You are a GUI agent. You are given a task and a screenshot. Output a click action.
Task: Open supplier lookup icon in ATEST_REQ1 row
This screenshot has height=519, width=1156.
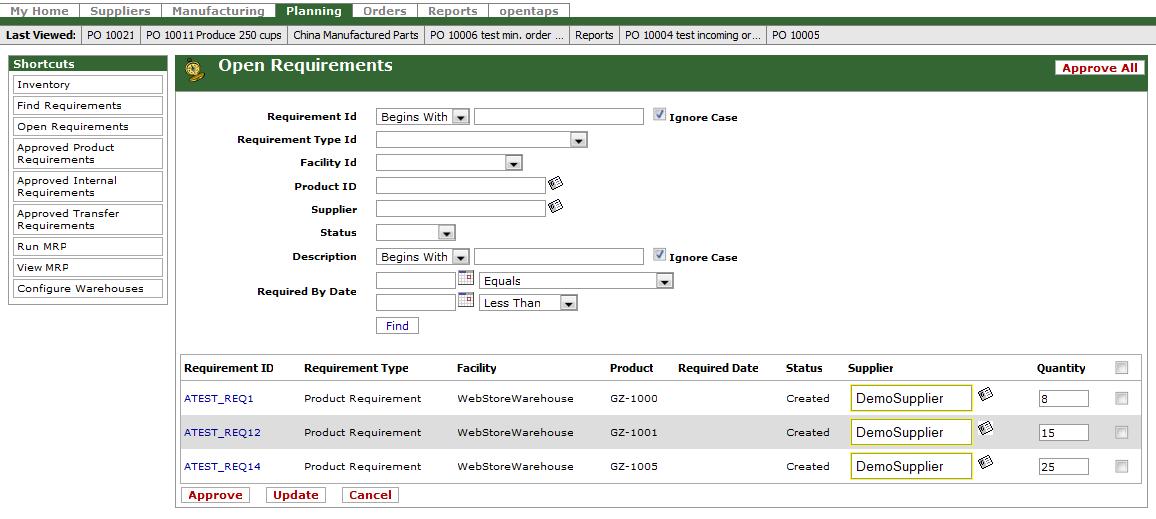tap(986, 394)
